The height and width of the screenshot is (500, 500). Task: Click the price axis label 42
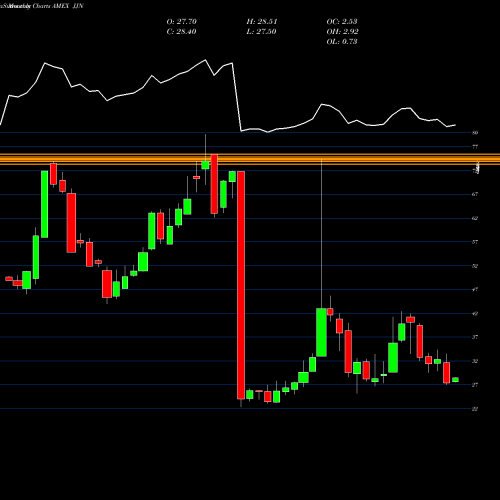(475, 314)
